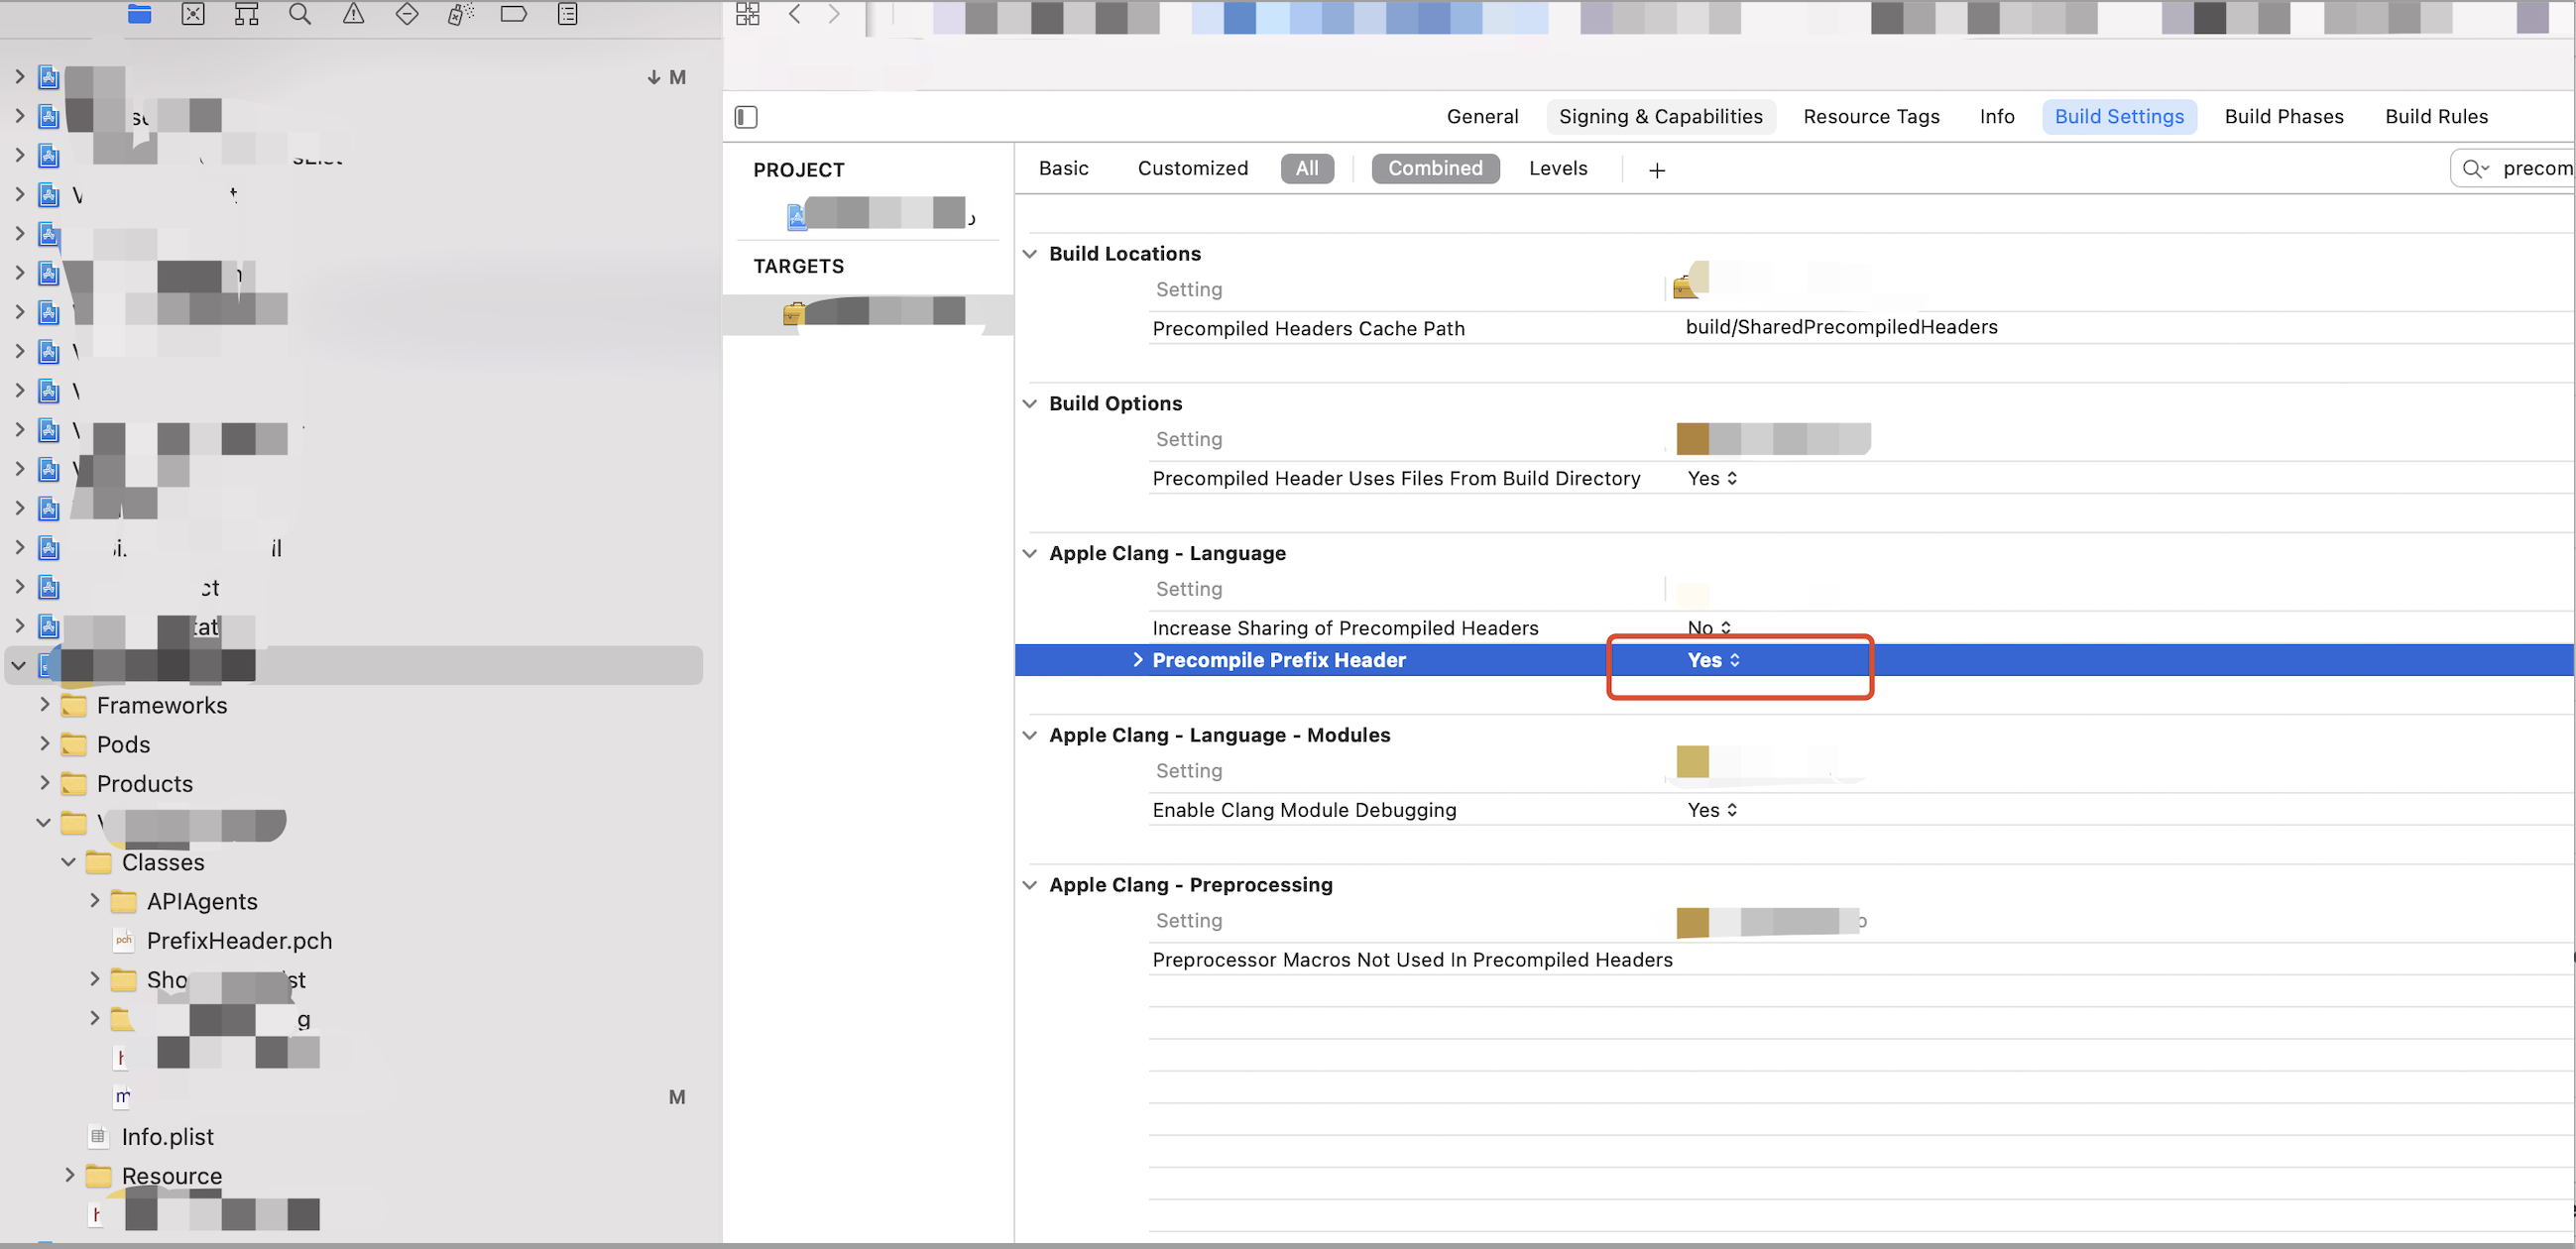Collapse the Apple Clang - Language section
Screen dimensions: 2576x1249
click(x=1030, y=553)
